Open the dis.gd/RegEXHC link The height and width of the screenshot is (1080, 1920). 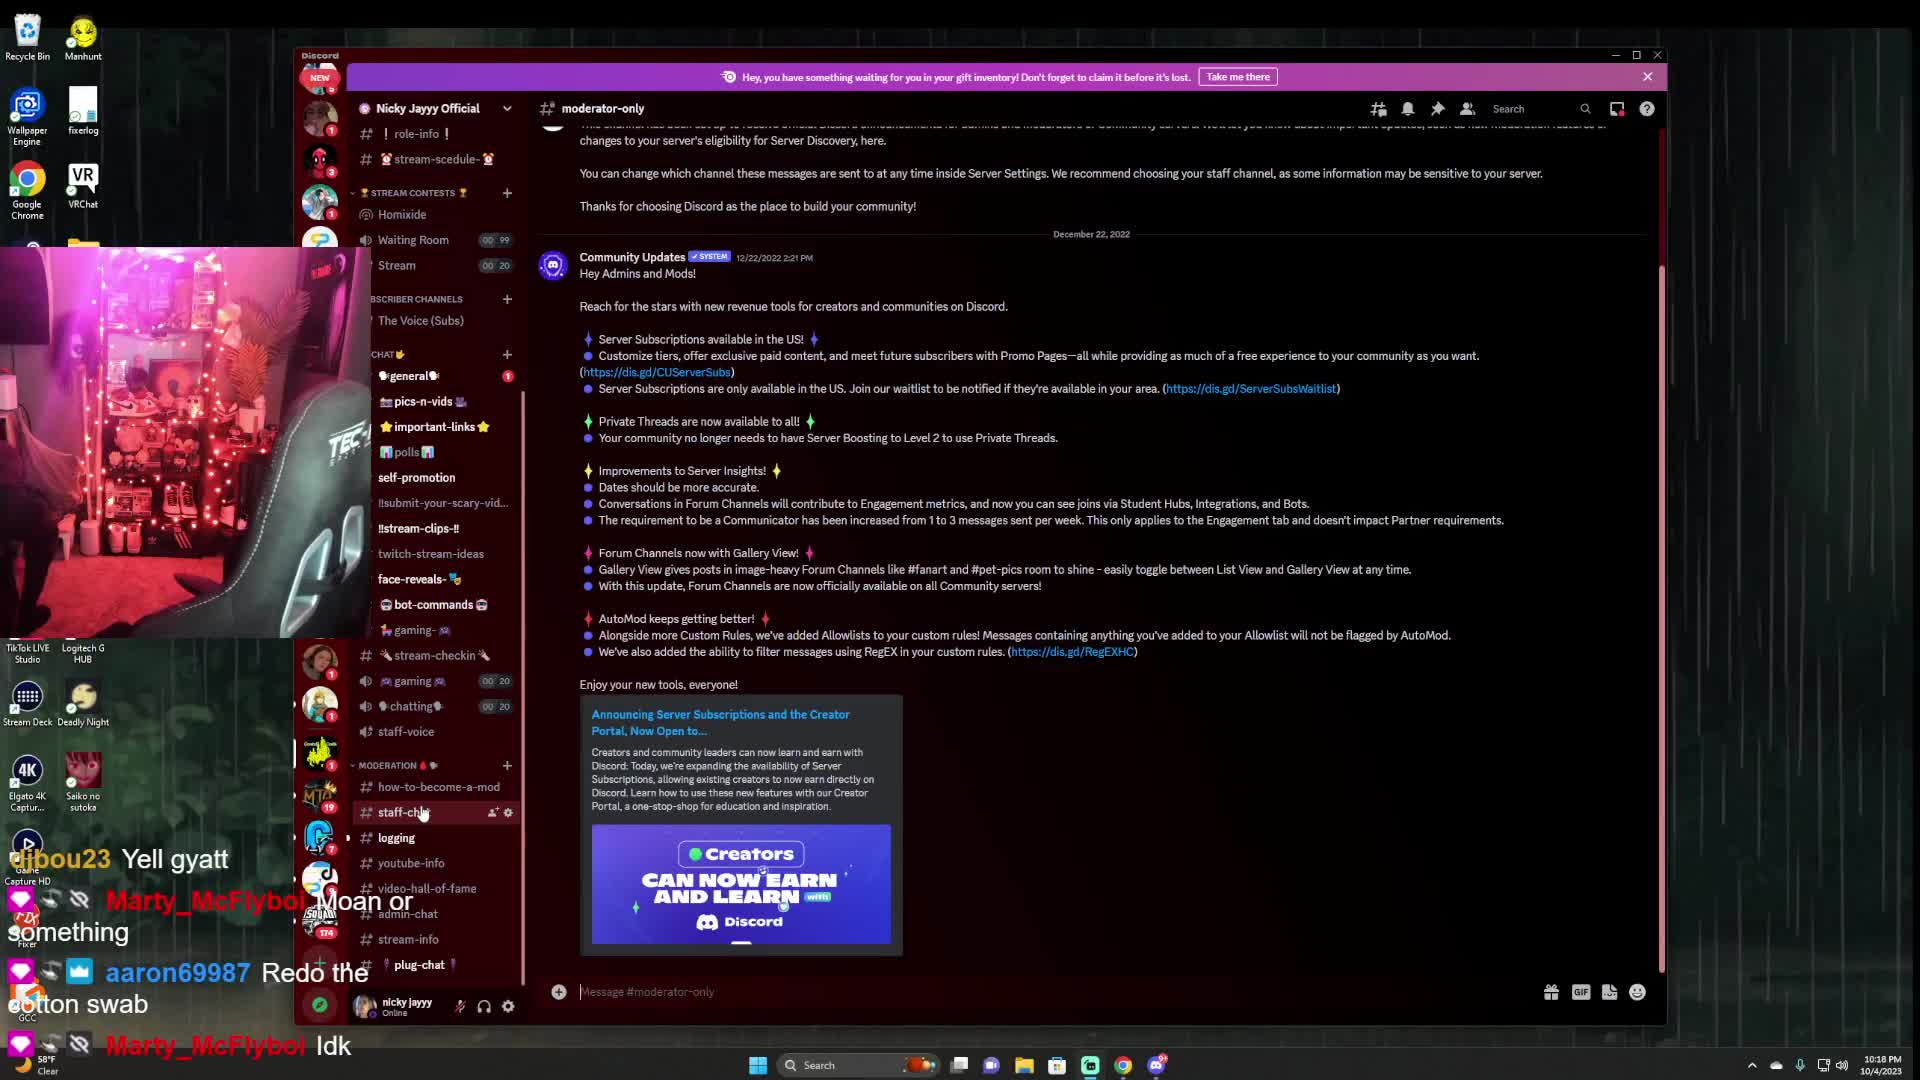[x=1072, y=652]
